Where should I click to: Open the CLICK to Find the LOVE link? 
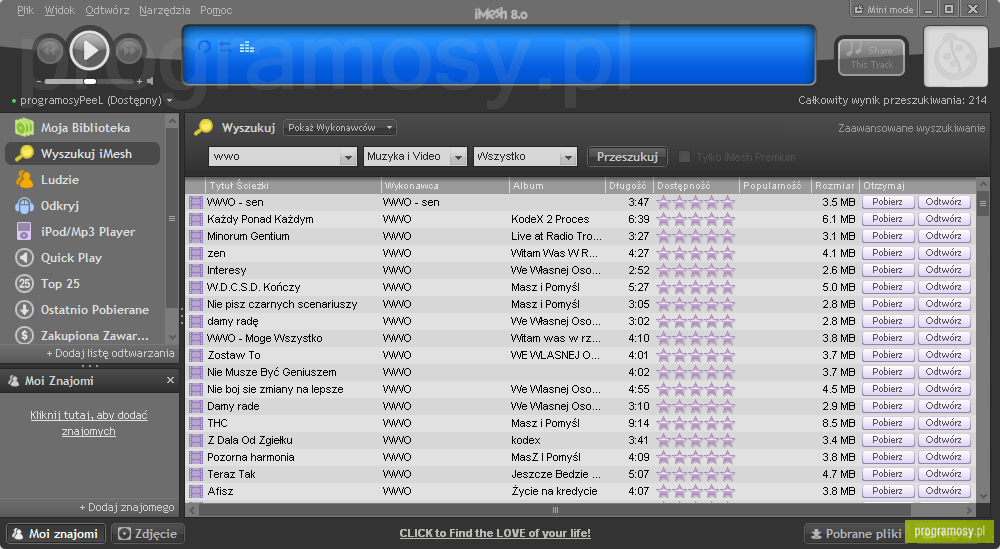tap(495, 533)
